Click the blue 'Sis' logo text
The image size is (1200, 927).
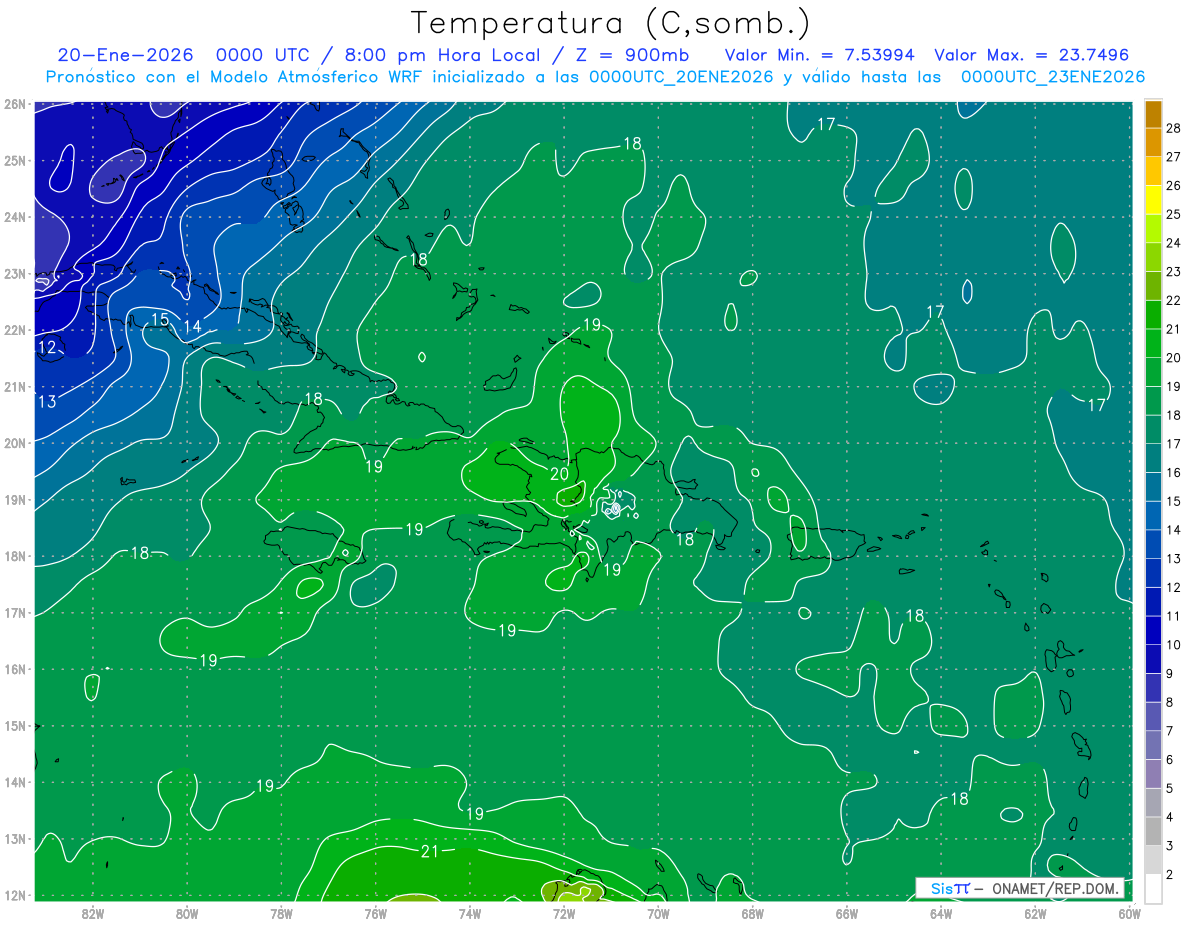point(941,888)
